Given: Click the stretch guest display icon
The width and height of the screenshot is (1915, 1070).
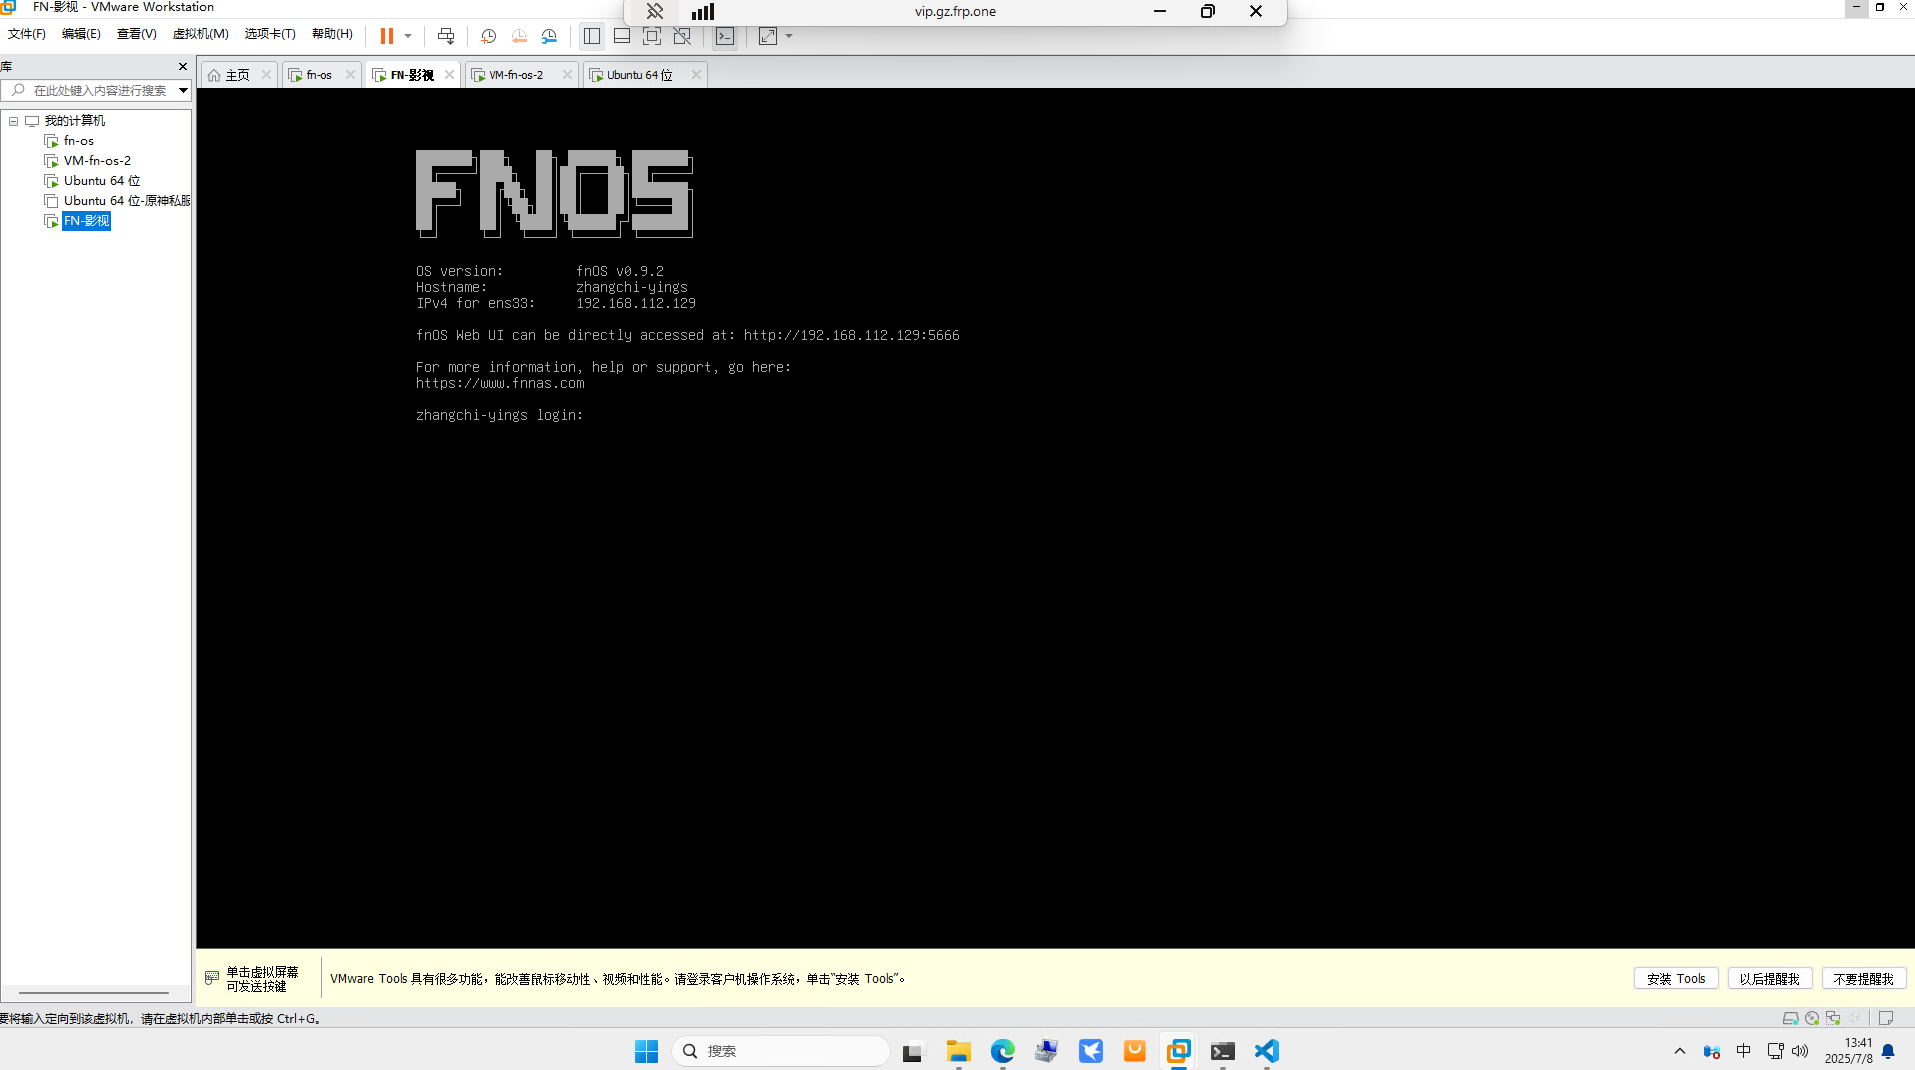Looking at the screenshot, I should pos(767,36).
